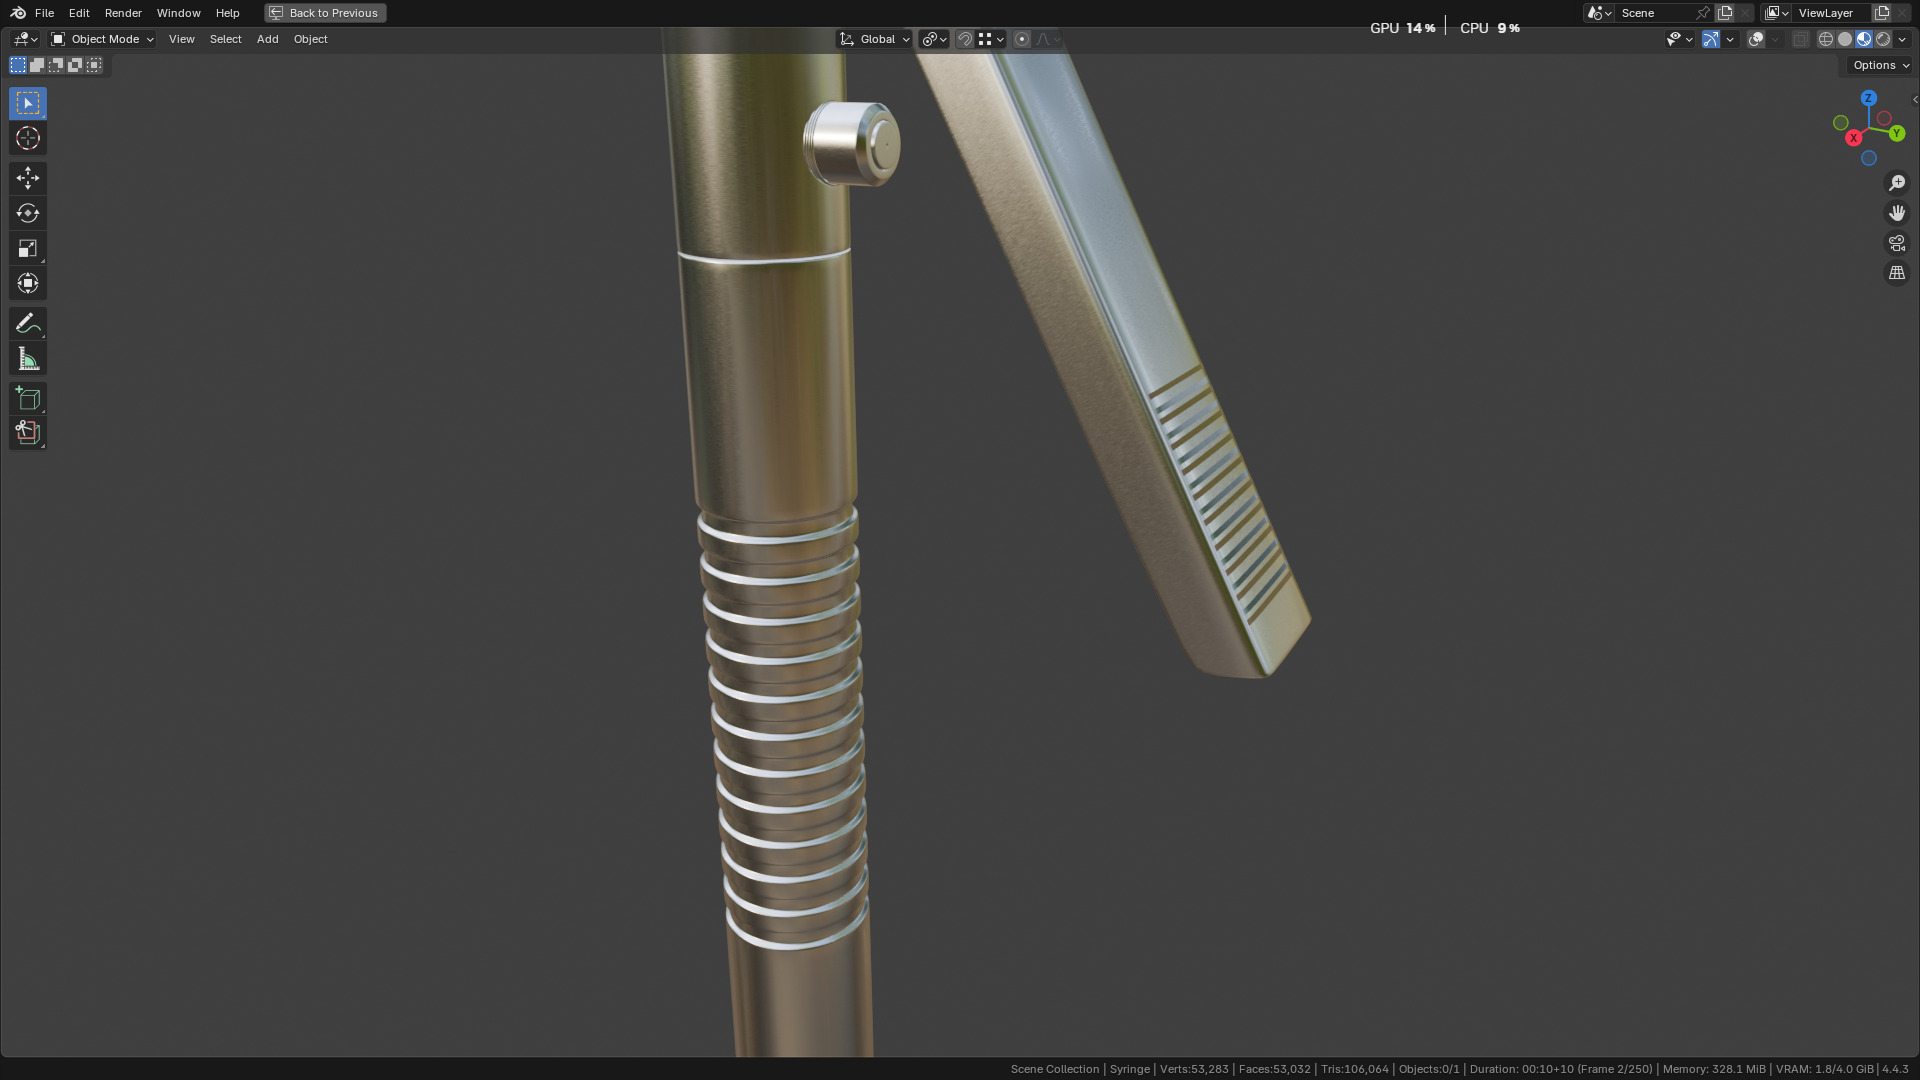The image size is (1920, 1080).
Task: Activate the Rotate tool
Action: [28, 213]
